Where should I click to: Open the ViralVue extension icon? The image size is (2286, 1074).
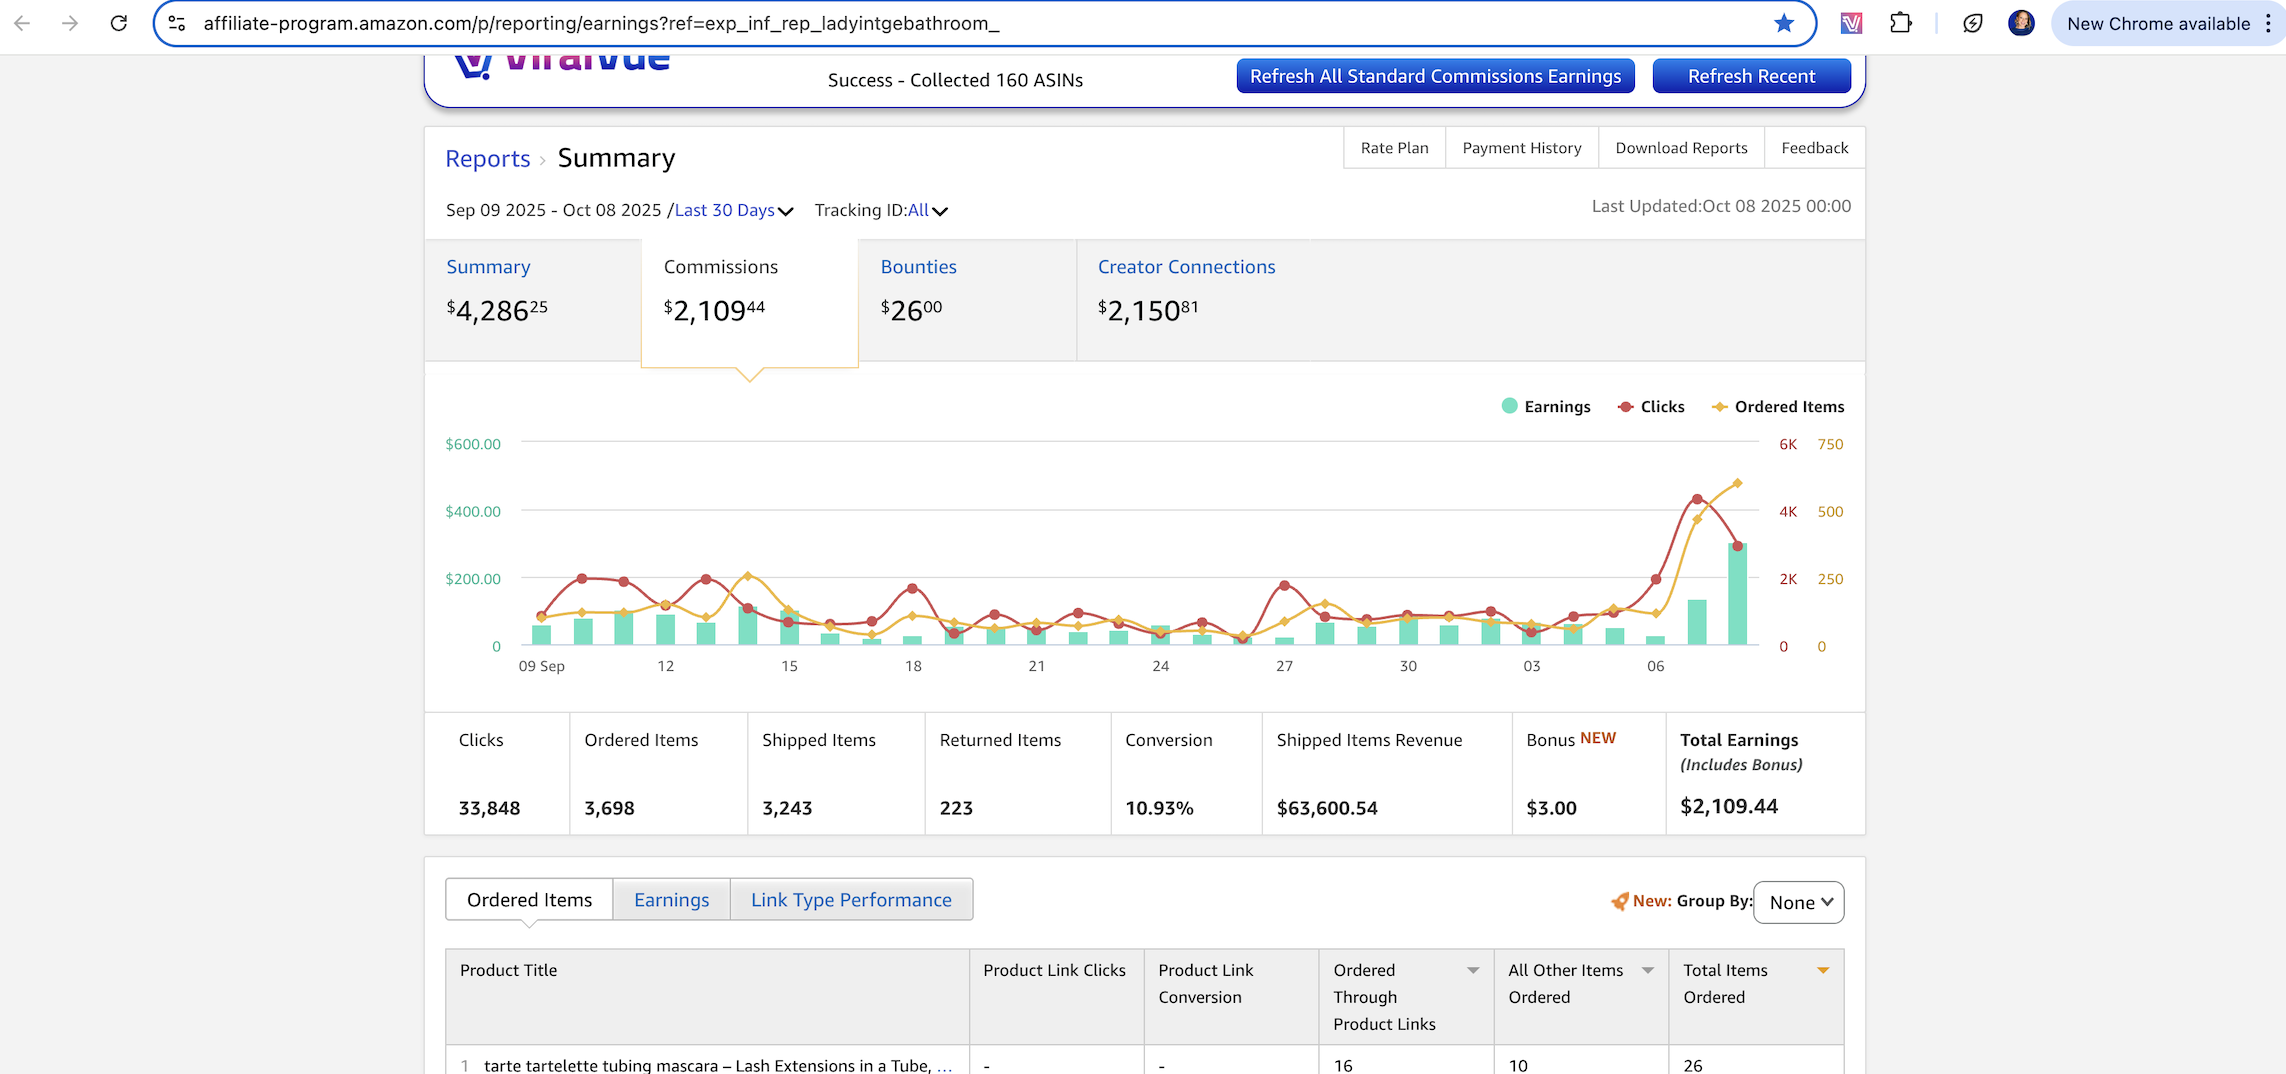tap(1851, 23)
